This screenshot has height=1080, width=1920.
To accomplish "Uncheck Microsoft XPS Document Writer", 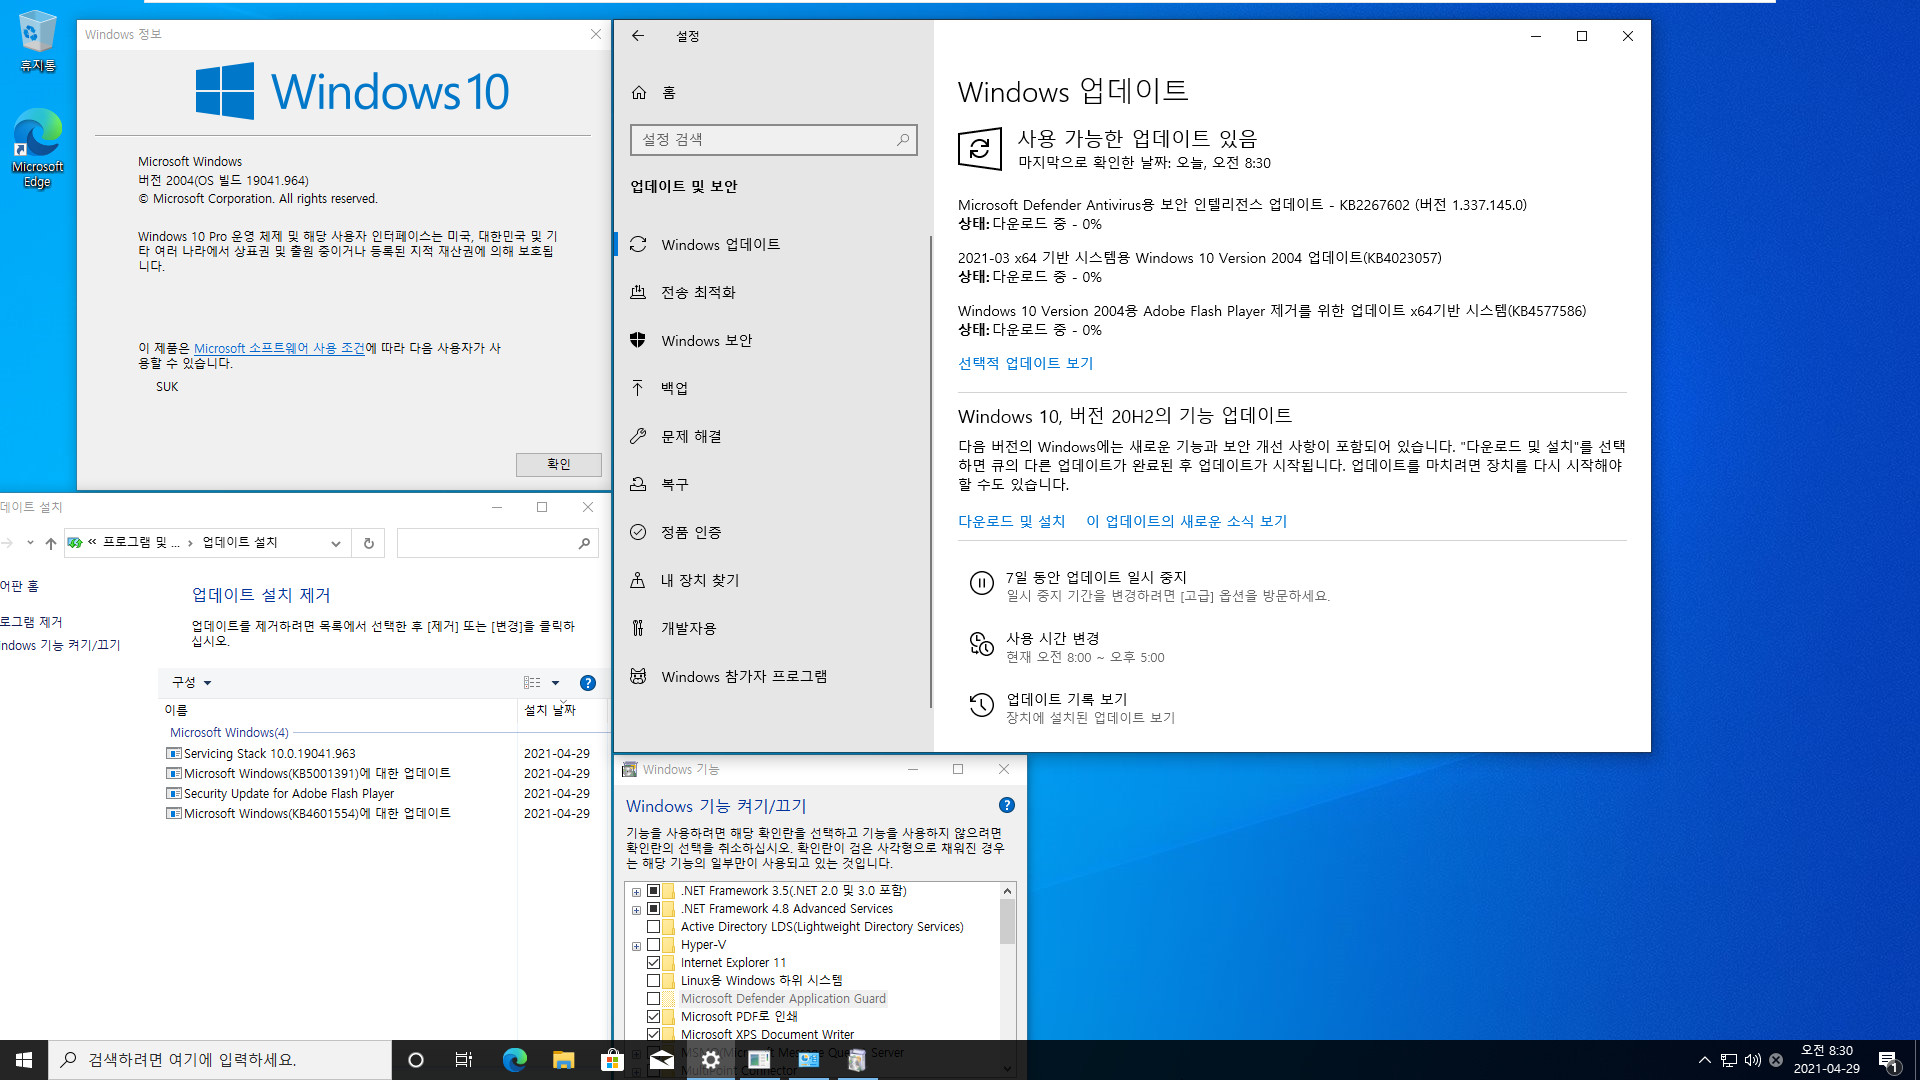I will pos(653,1034).
